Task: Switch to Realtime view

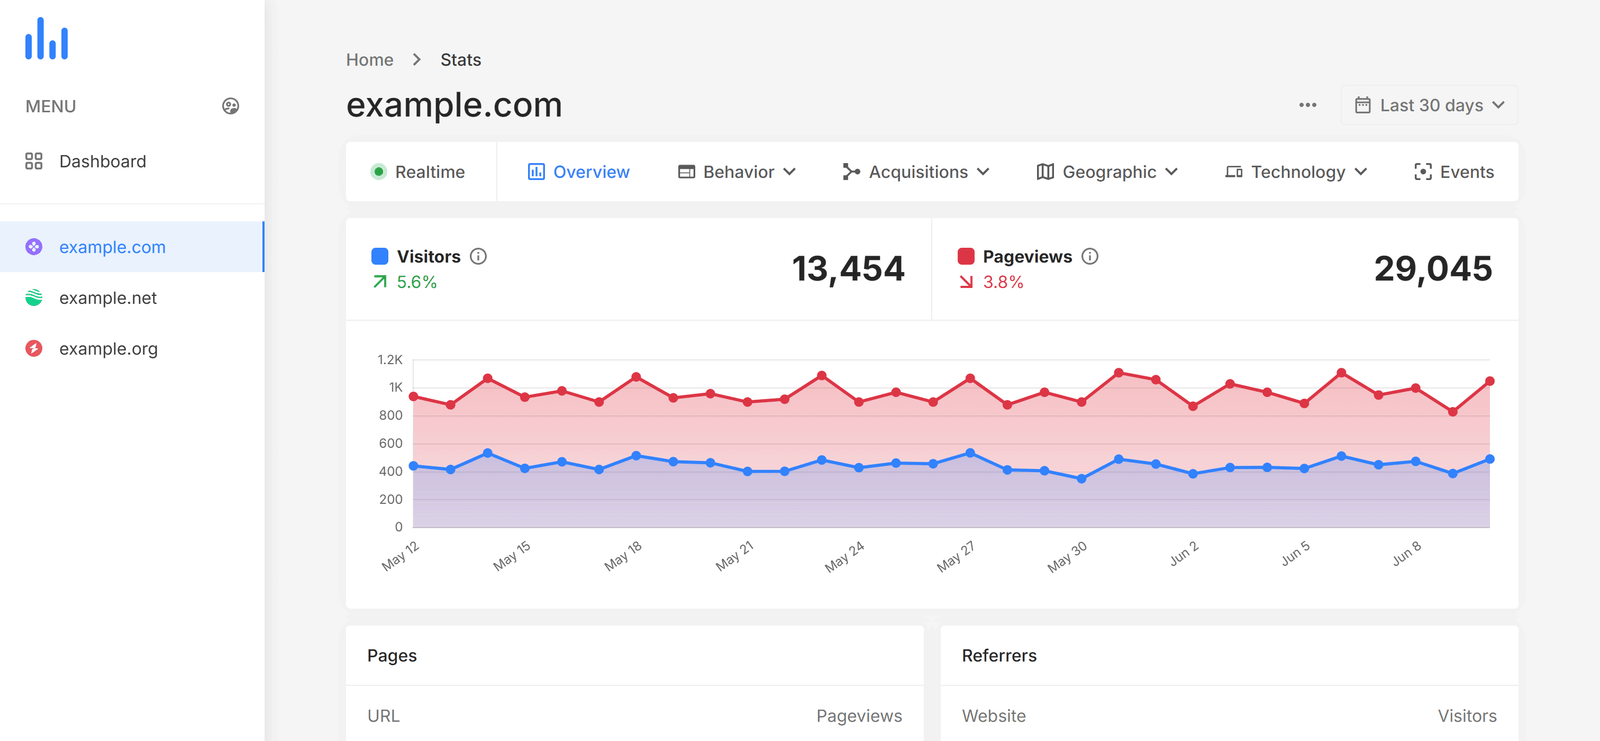Action: coord(419,172)
